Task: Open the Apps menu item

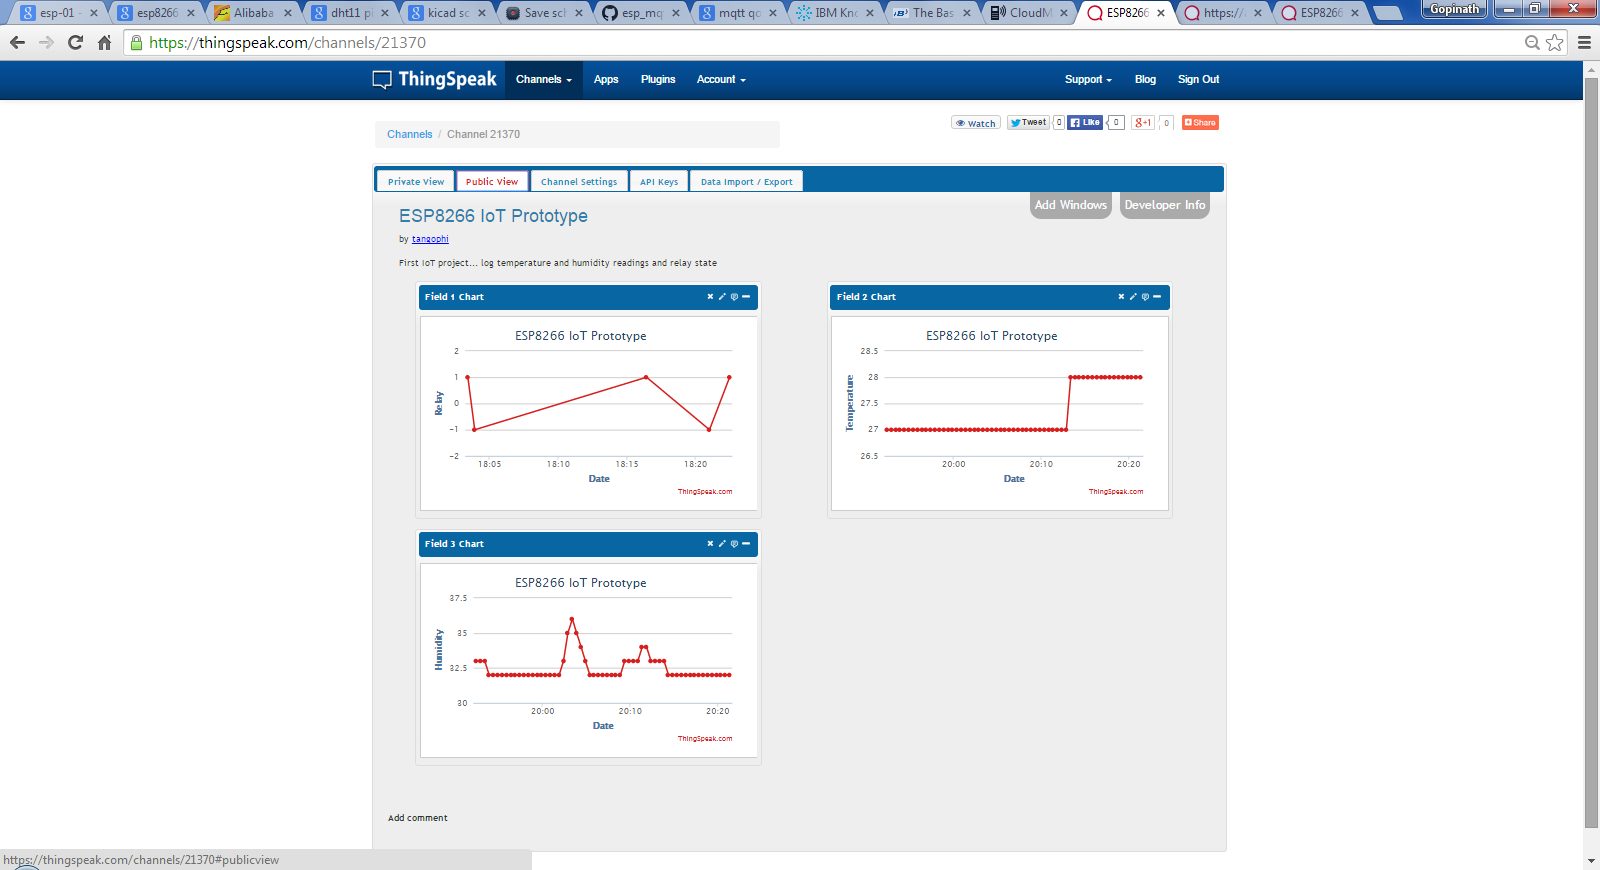Action: pyautogui.click(x=606, y=80)
